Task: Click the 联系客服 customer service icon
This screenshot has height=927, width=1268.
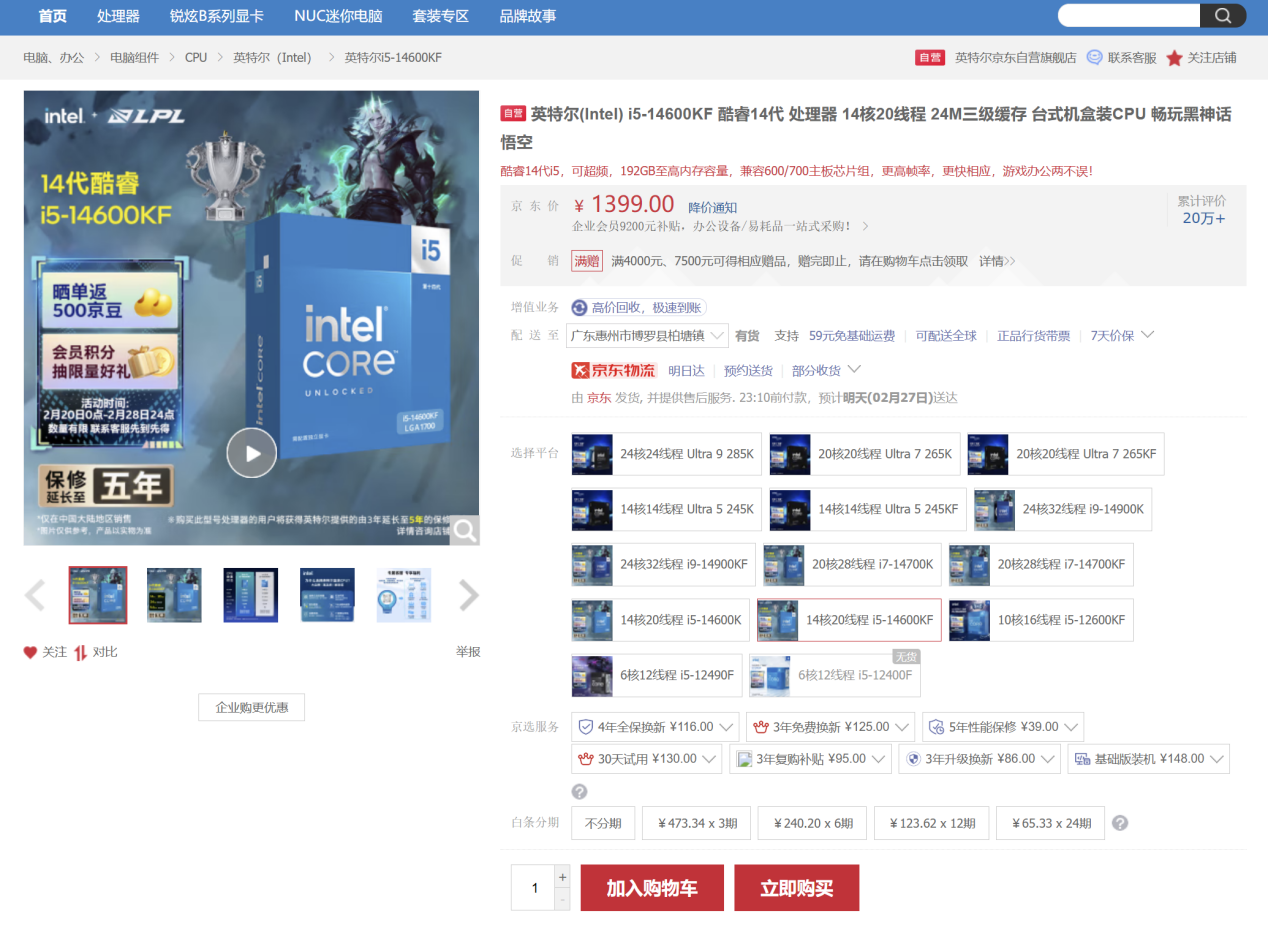Action: click(1095, 58)
